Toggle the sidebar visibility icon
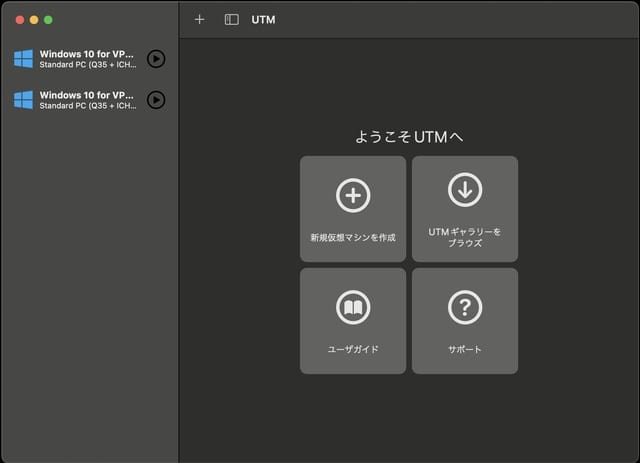This screenshot has height=463, width=640. coord(231,19)
